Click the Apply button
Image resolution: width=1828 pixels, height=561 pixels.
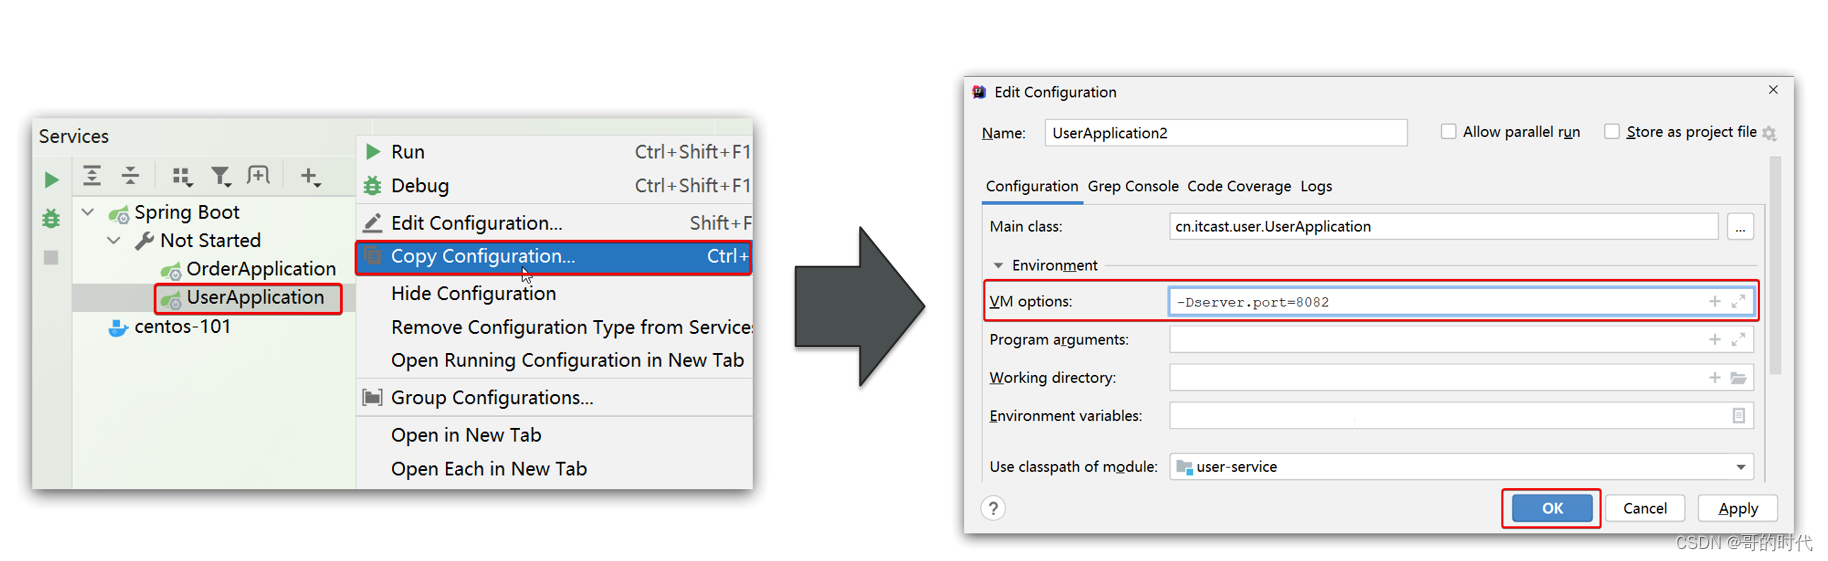click(x=1738, y=508)
